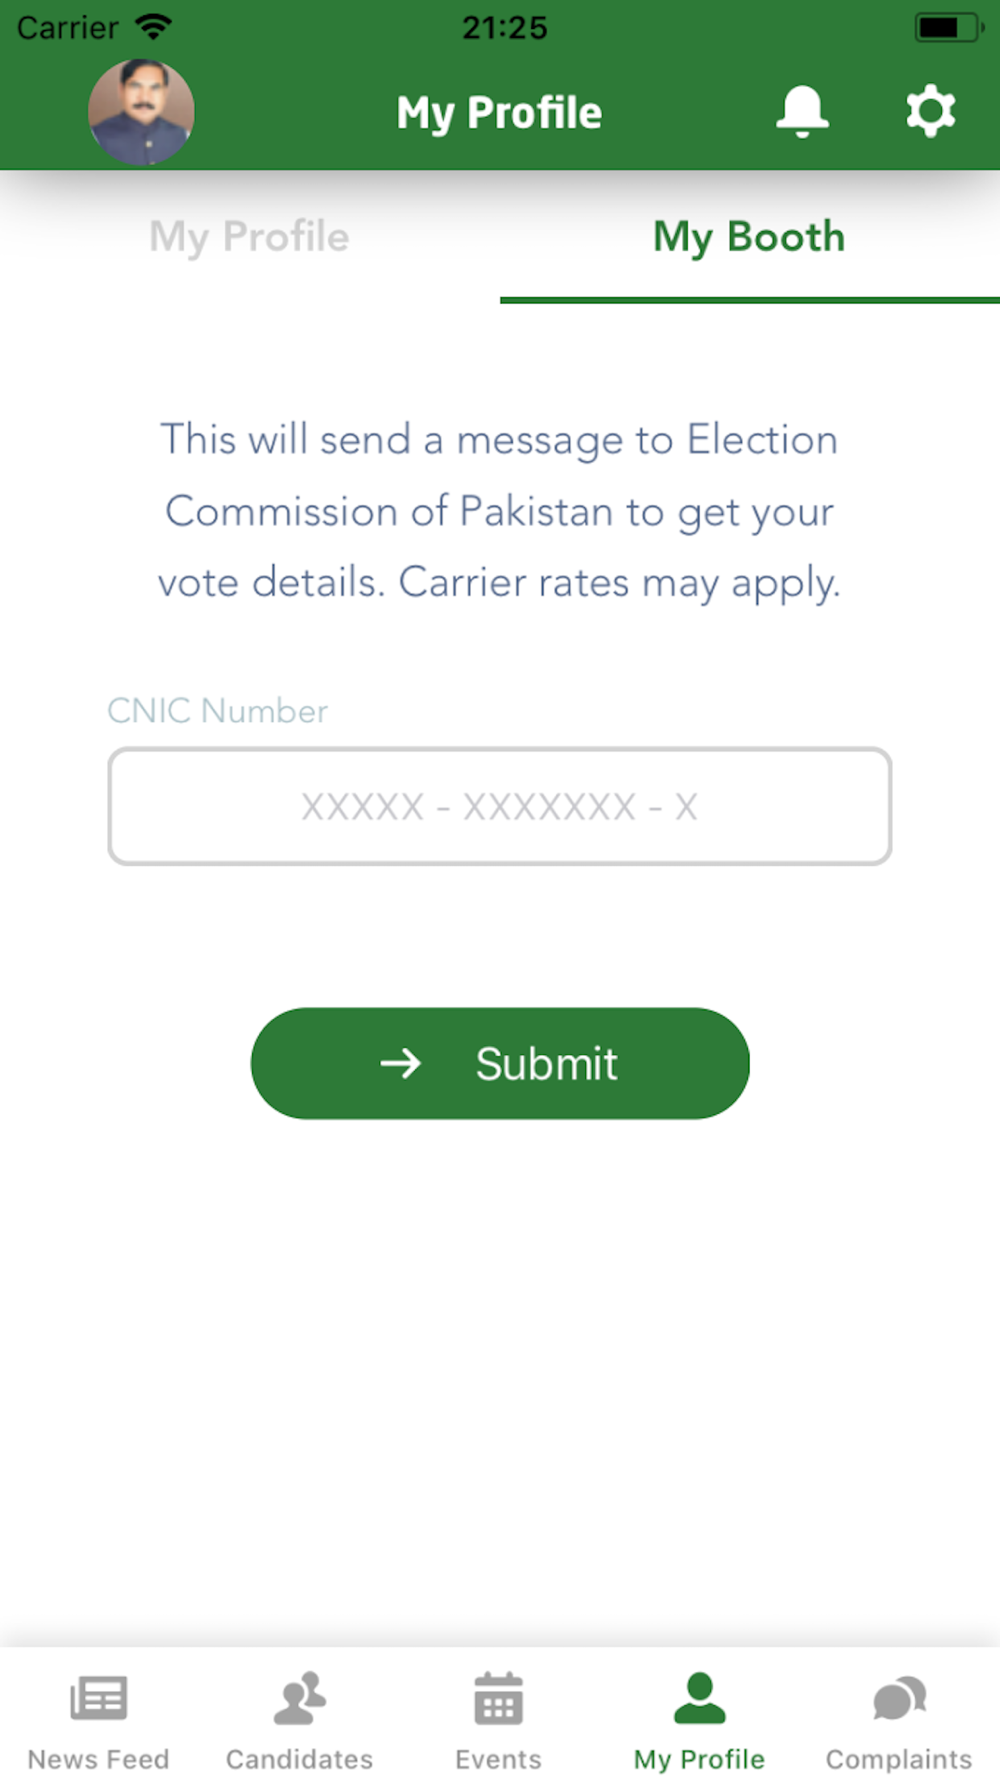
Task: Click the Wi-Fi icon in status bar
Action: point(153,27)
